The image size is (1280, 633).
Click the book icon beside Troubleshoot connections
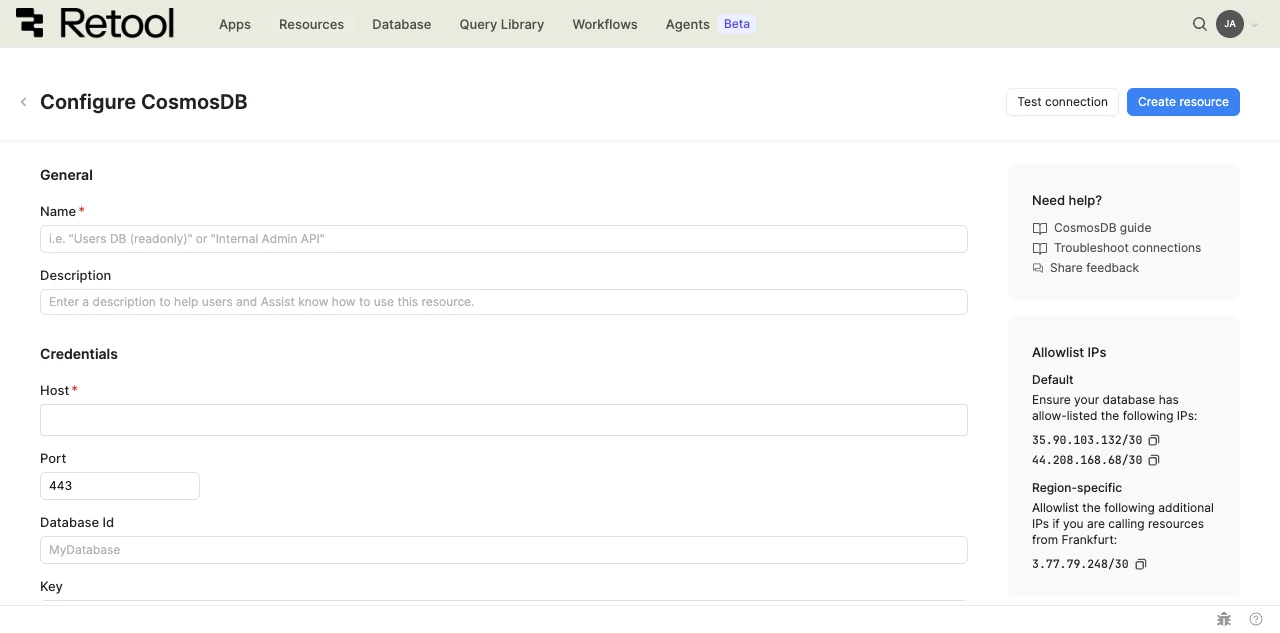pyautogui.click(x=1040, y=248)
